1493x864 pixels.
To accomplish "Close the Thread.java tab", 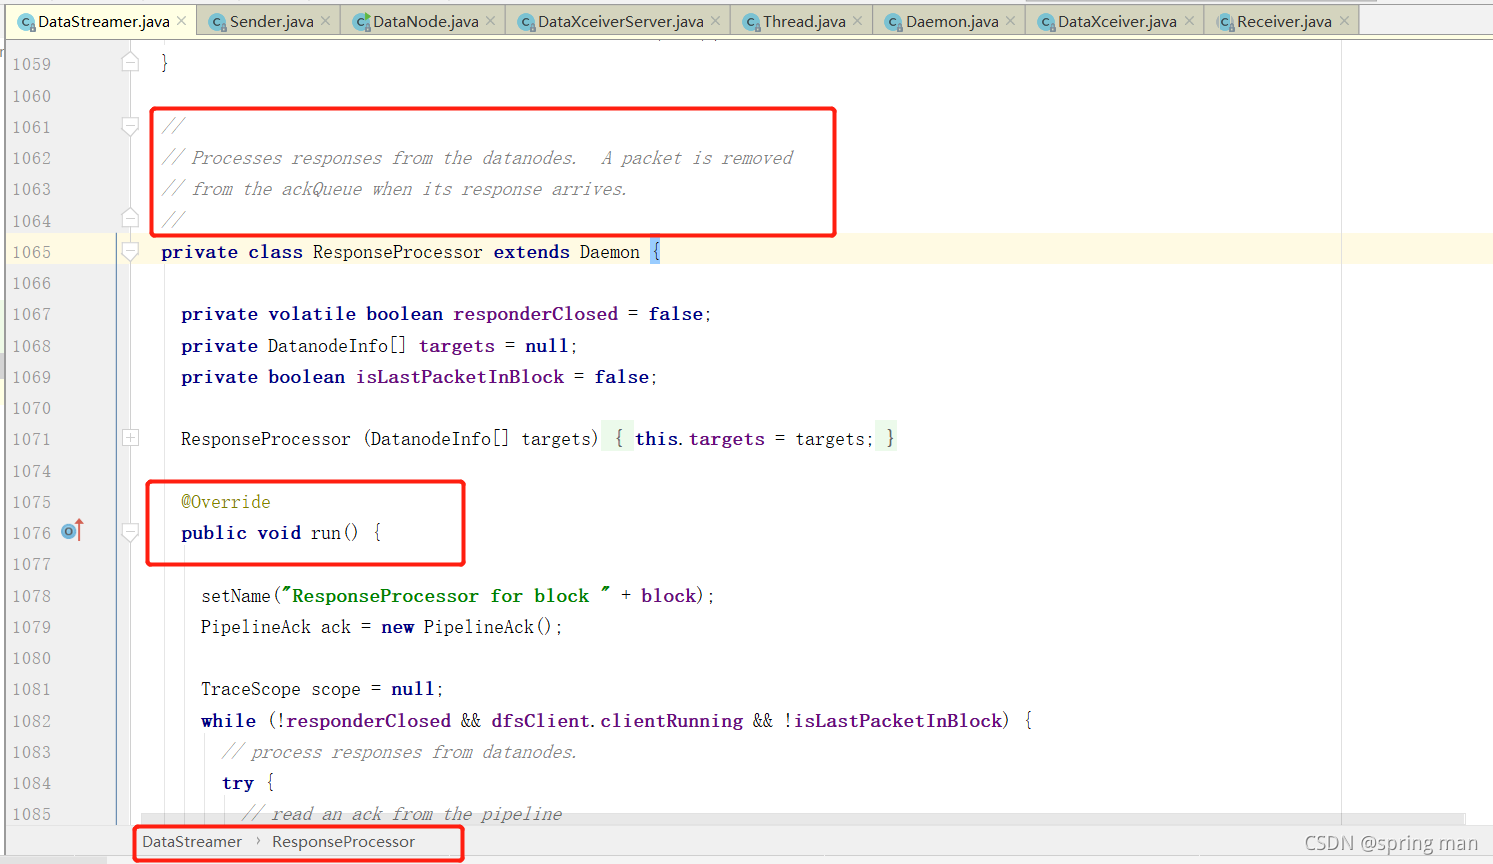I will (x=858, y=21).
